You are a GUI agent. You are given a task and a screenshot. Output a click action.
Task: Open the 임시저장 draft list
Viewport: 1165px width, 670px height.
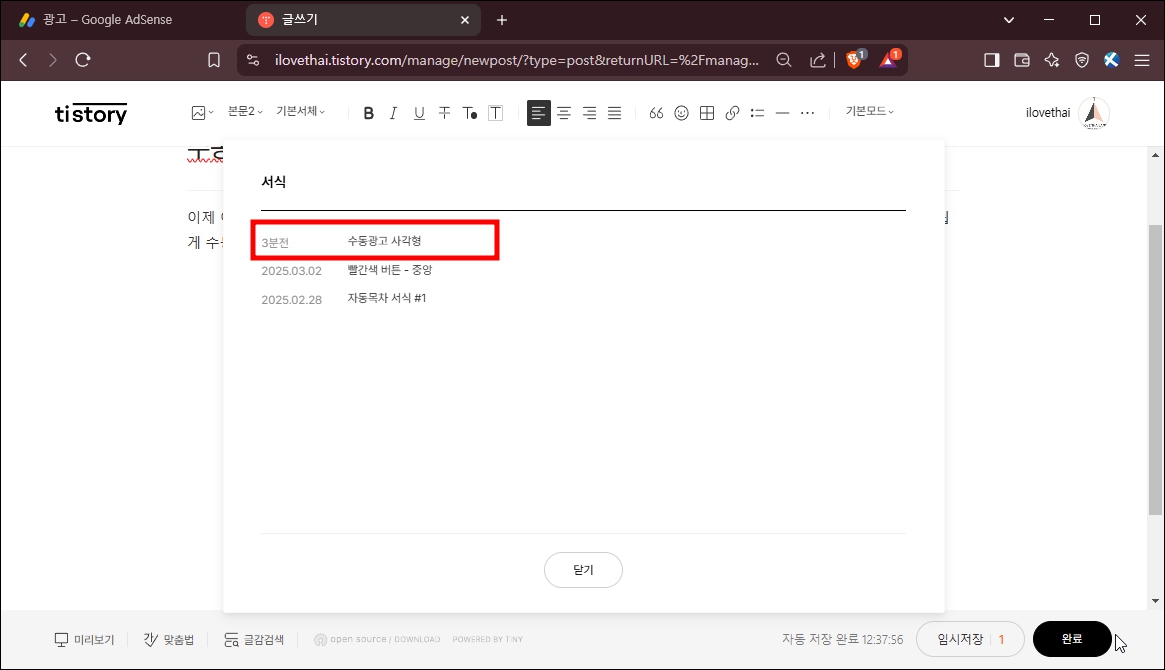[x=962, y=638]
